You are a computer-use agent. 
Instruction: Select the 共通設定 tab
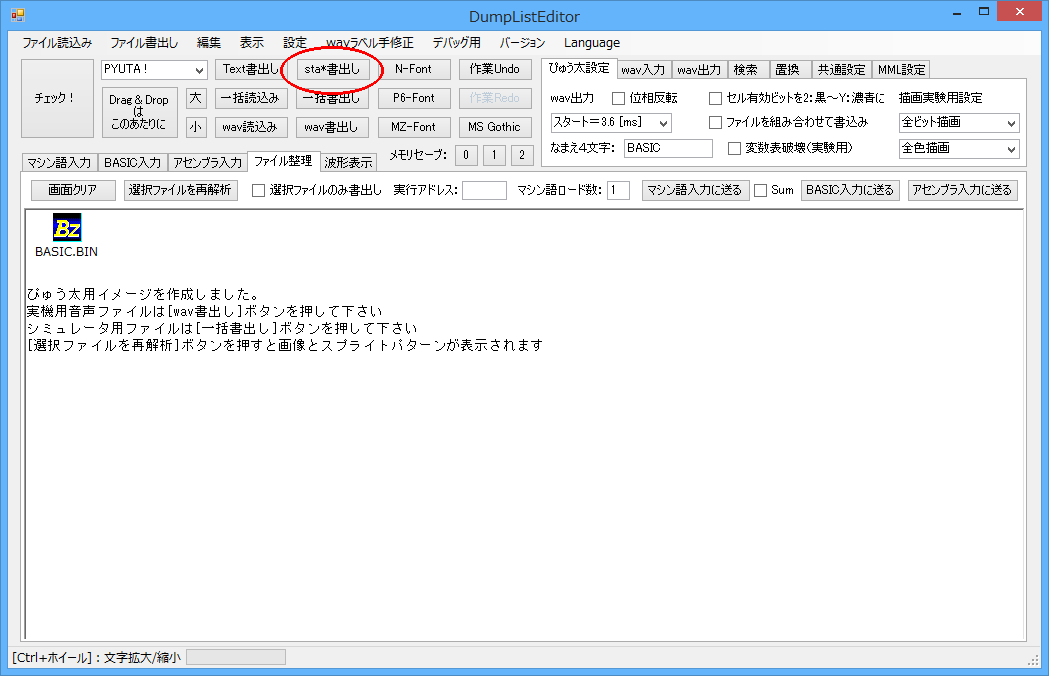[842, 70]
